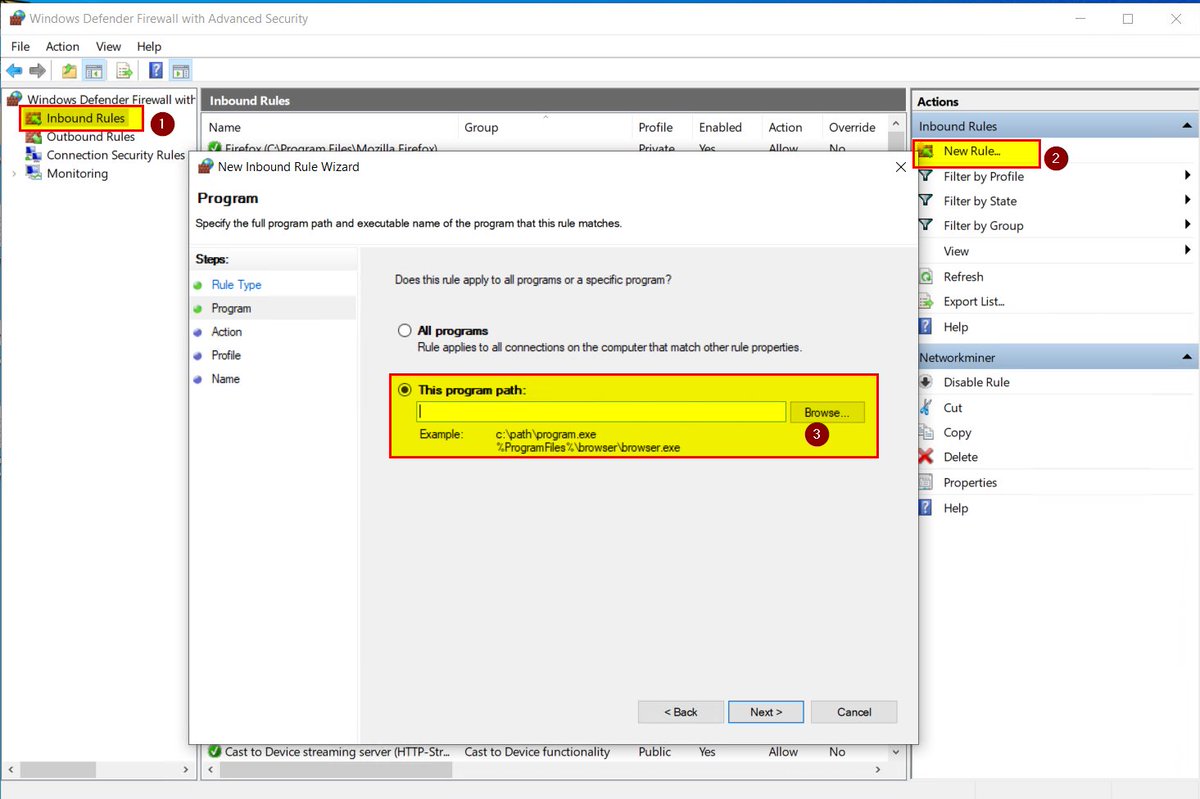Viewport: 1200px width, 799px height.
Task: Open the Action menu
Action: click(62, 46)
